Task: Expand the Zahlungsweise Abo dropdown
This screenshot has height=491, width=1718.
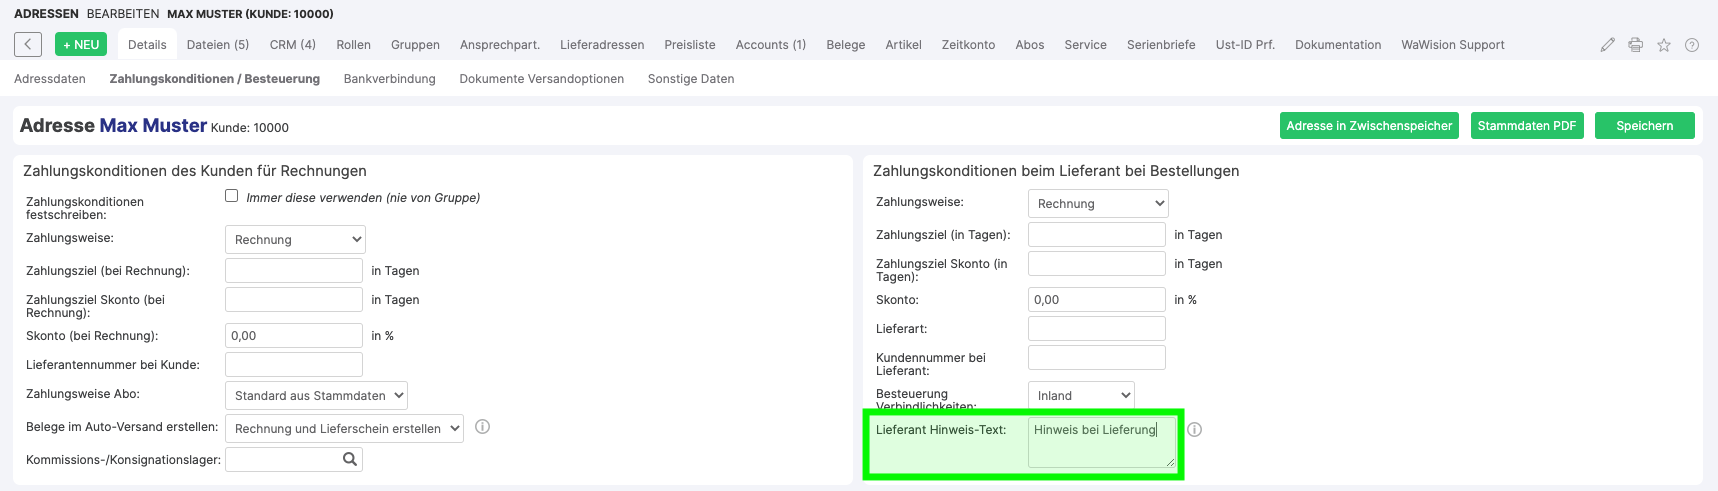Action: pos(316,396)
